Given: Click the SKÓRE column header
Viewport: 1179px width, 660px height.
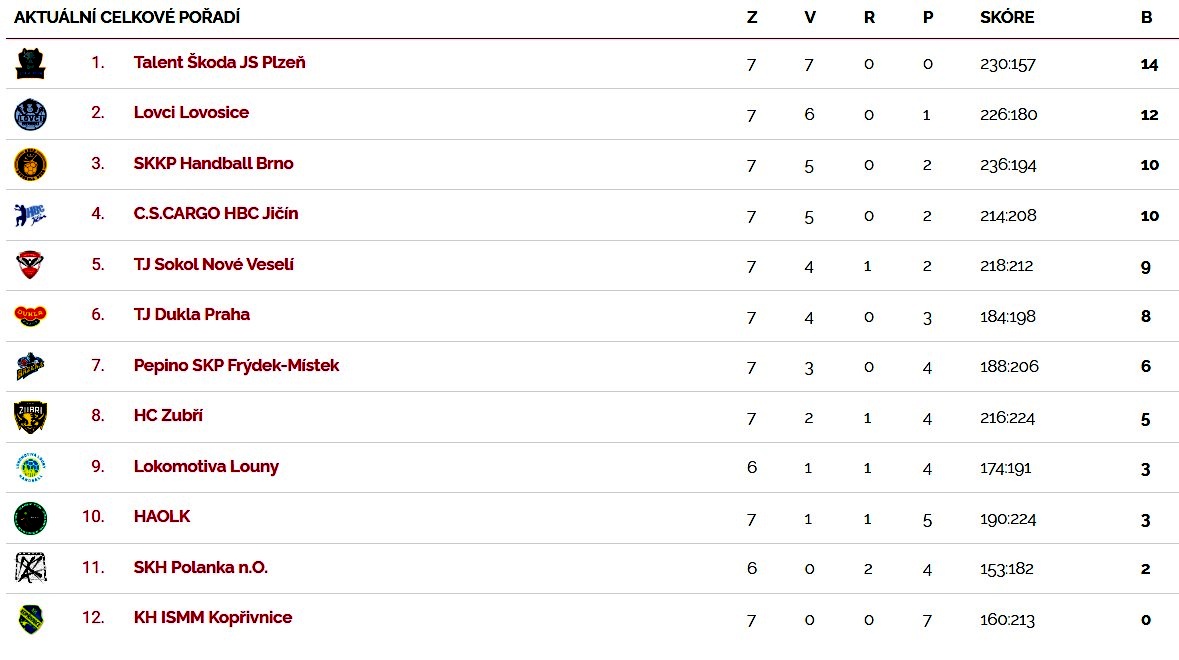Looking at the screenshot, I should pyautogui.click(x=1007, y=17).
